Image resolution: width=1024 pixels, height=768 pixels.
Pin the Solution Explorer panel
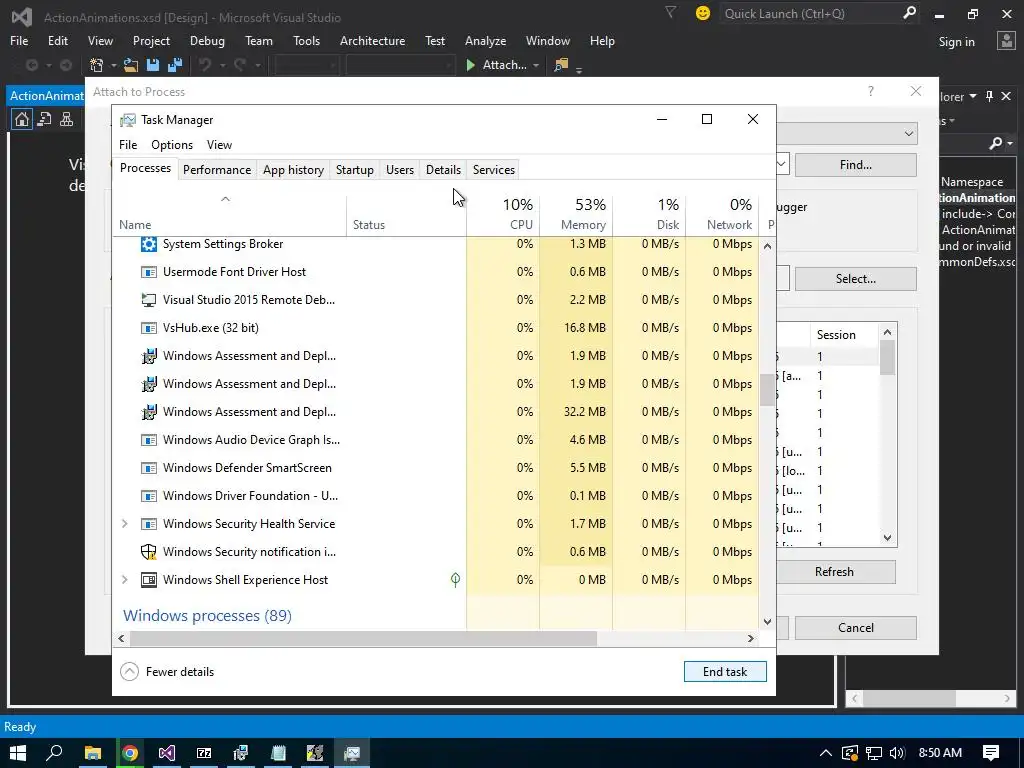(989, 96)
